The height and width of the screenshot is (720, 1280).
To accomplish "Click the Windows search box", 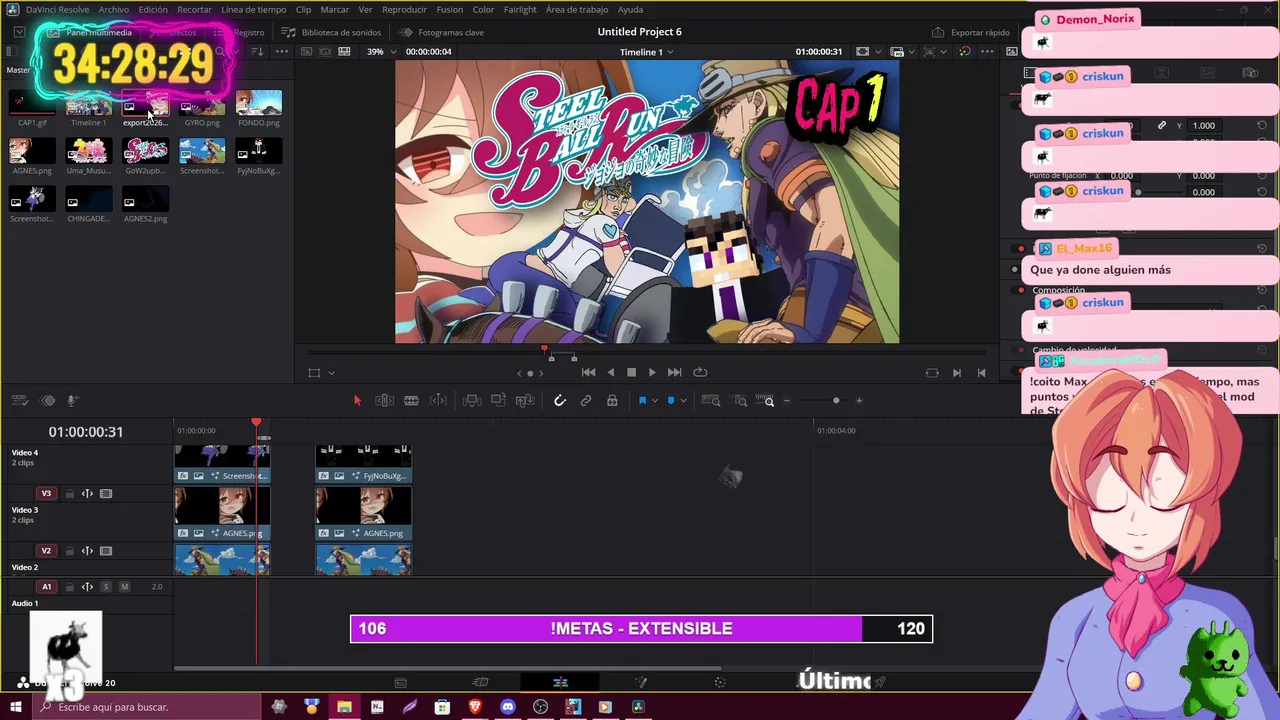I will tap(146, 707).
